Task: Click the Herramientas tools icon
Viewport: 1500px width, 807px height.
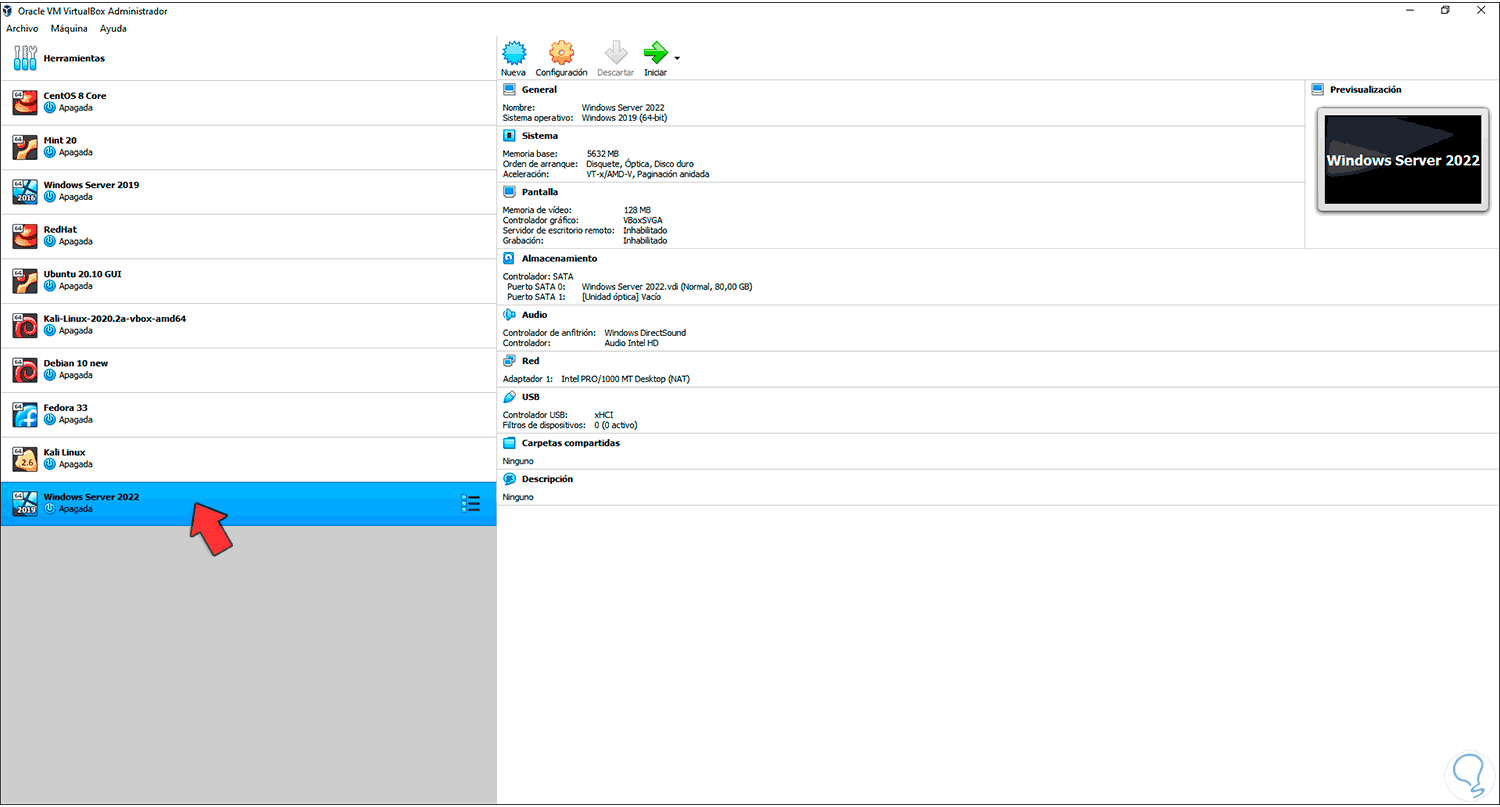Action: (x=25, y=58)
